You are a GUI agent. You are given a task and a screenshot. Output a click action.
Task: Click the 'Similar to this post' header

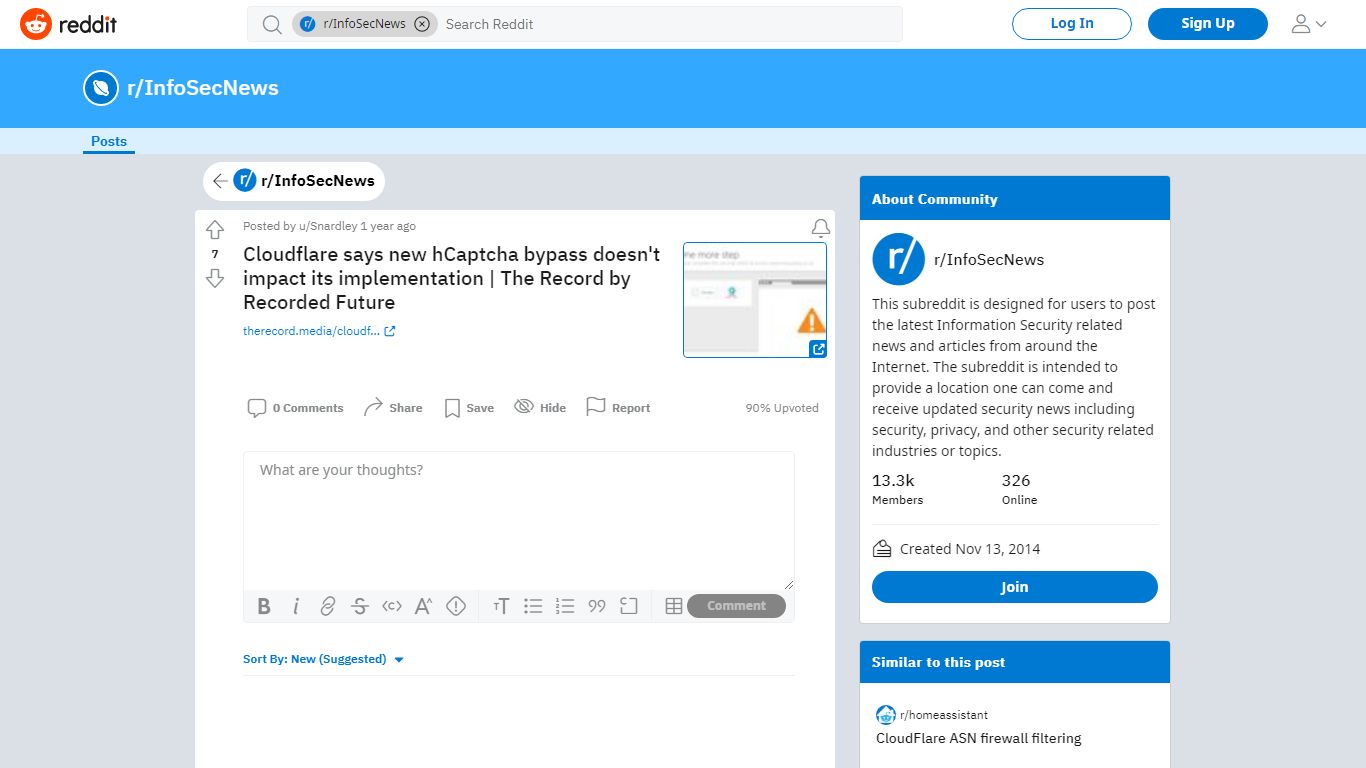coord(1015,662)
